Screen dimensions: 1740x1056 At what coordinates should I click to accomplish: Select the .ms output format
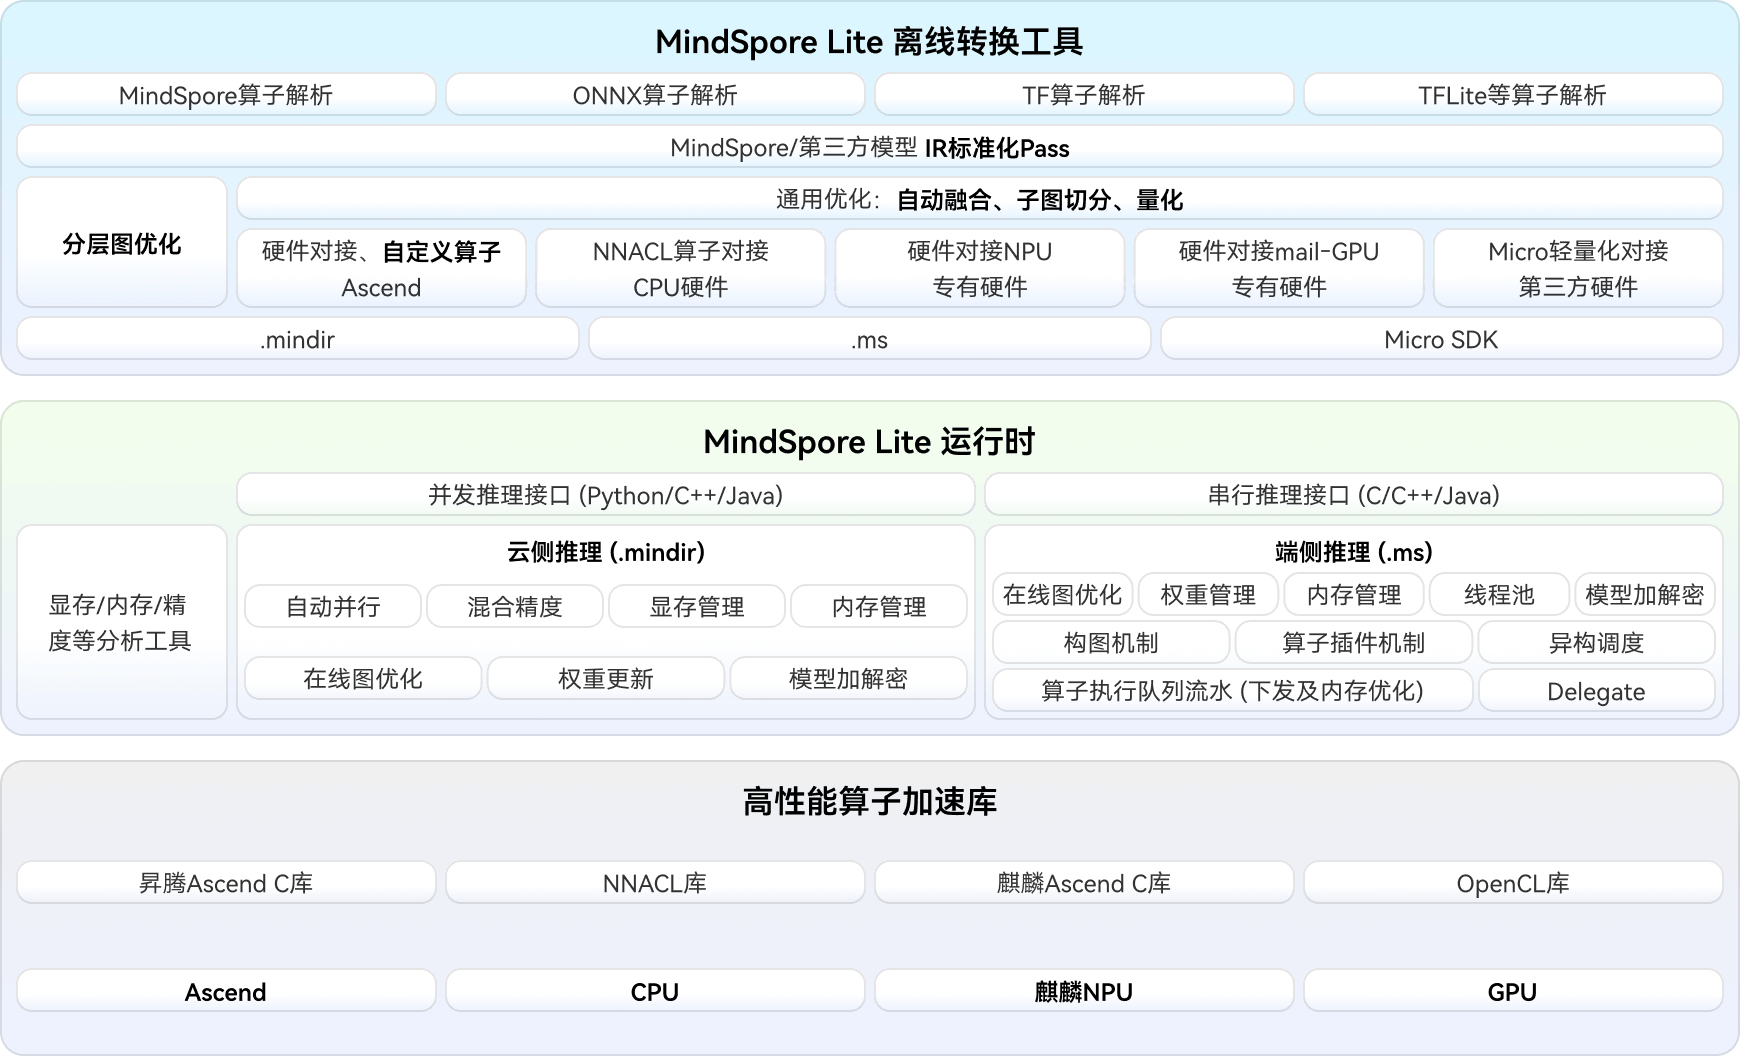[x=869, y=339]
